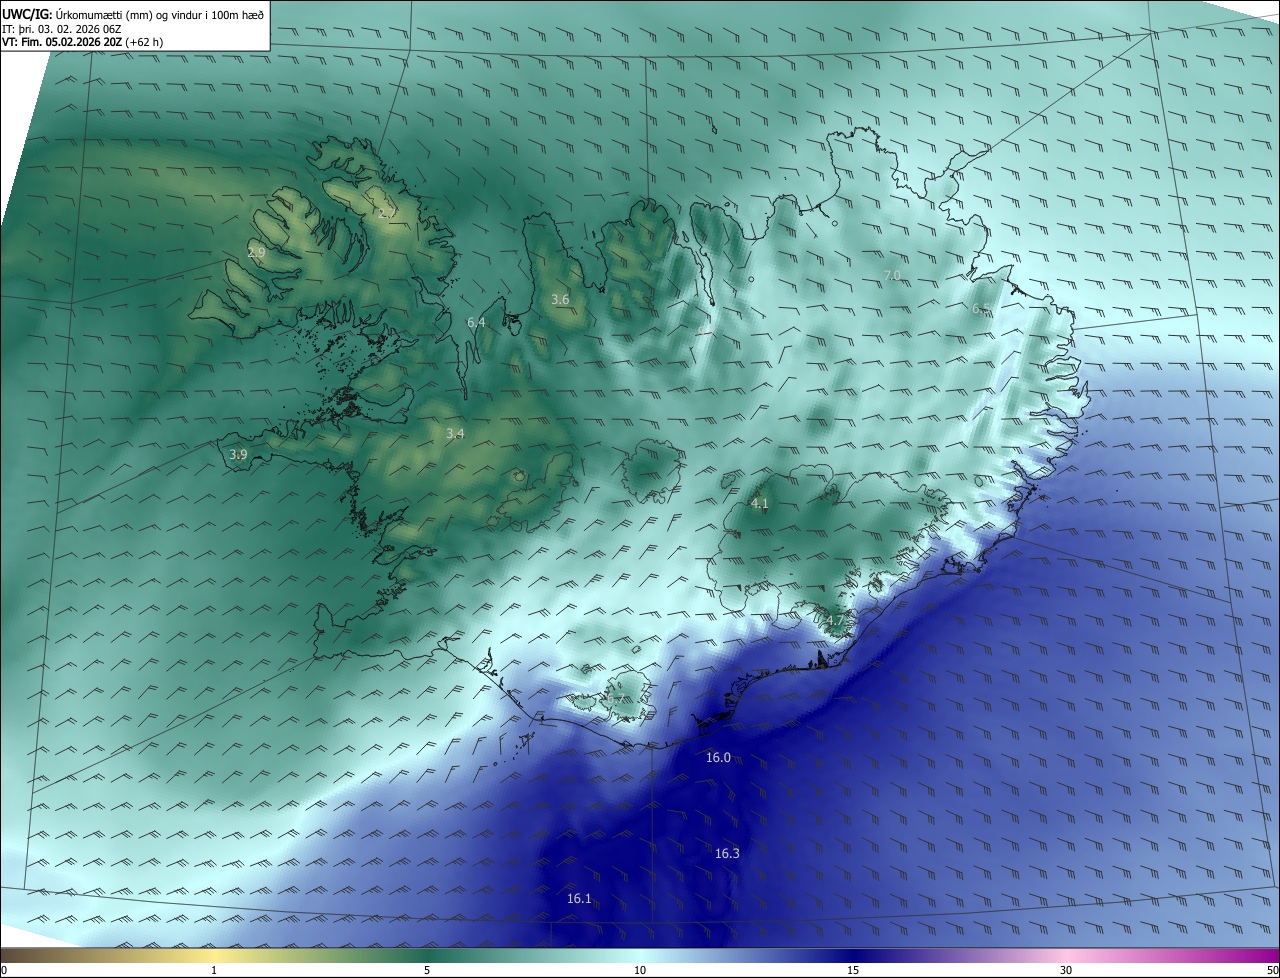Click the 3.6 value label on the map
This screenshot has height=978, width=1280.
560,300
